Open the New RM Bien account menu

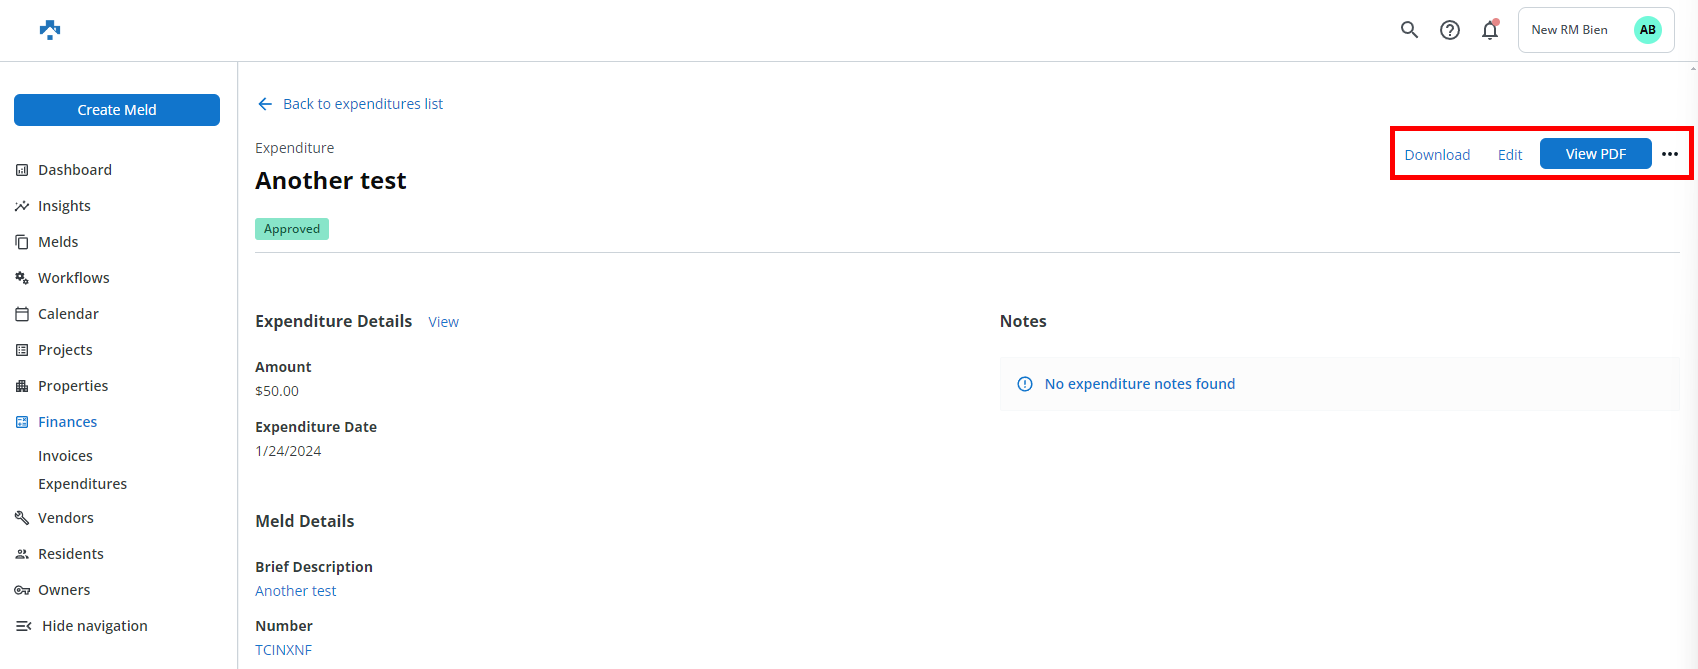coord(1569,30)
